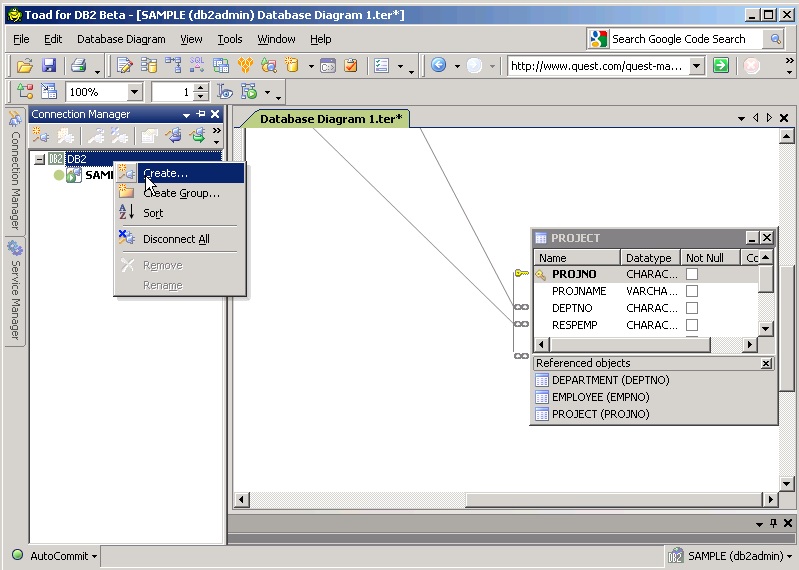Save the diagram with floppy disk icon
The image size is (799, 570).
tap(49, 65)
